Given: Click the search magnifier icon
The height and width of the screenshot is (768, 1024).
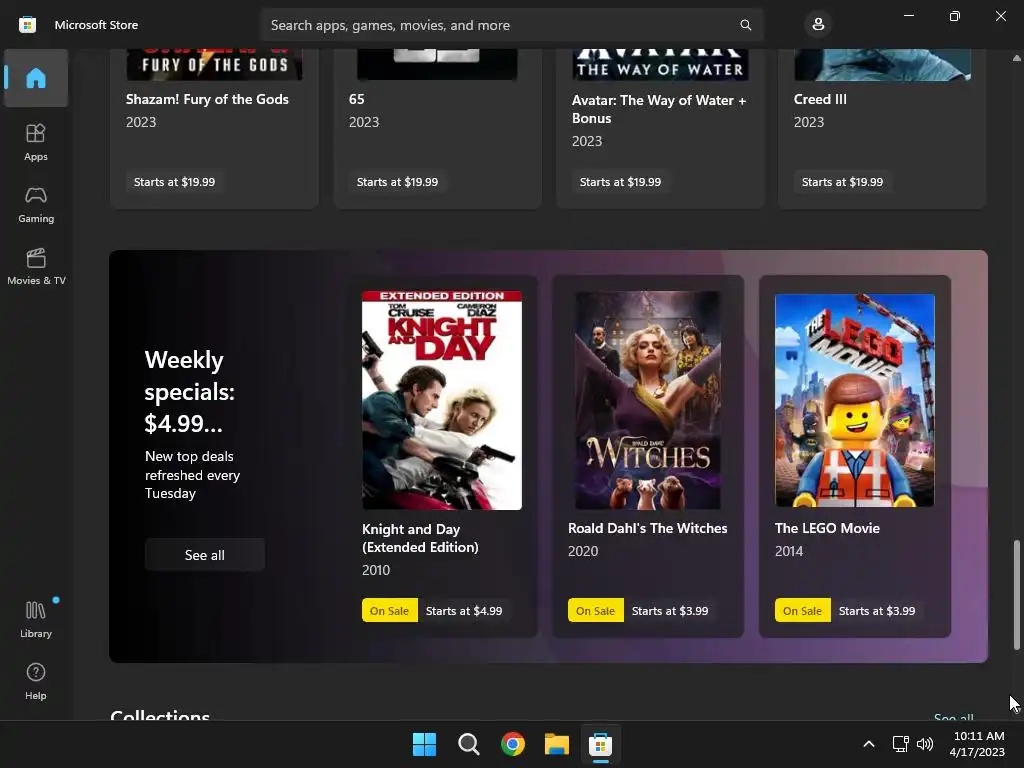Looking at the screenshot, I should (x=745, y=25).
